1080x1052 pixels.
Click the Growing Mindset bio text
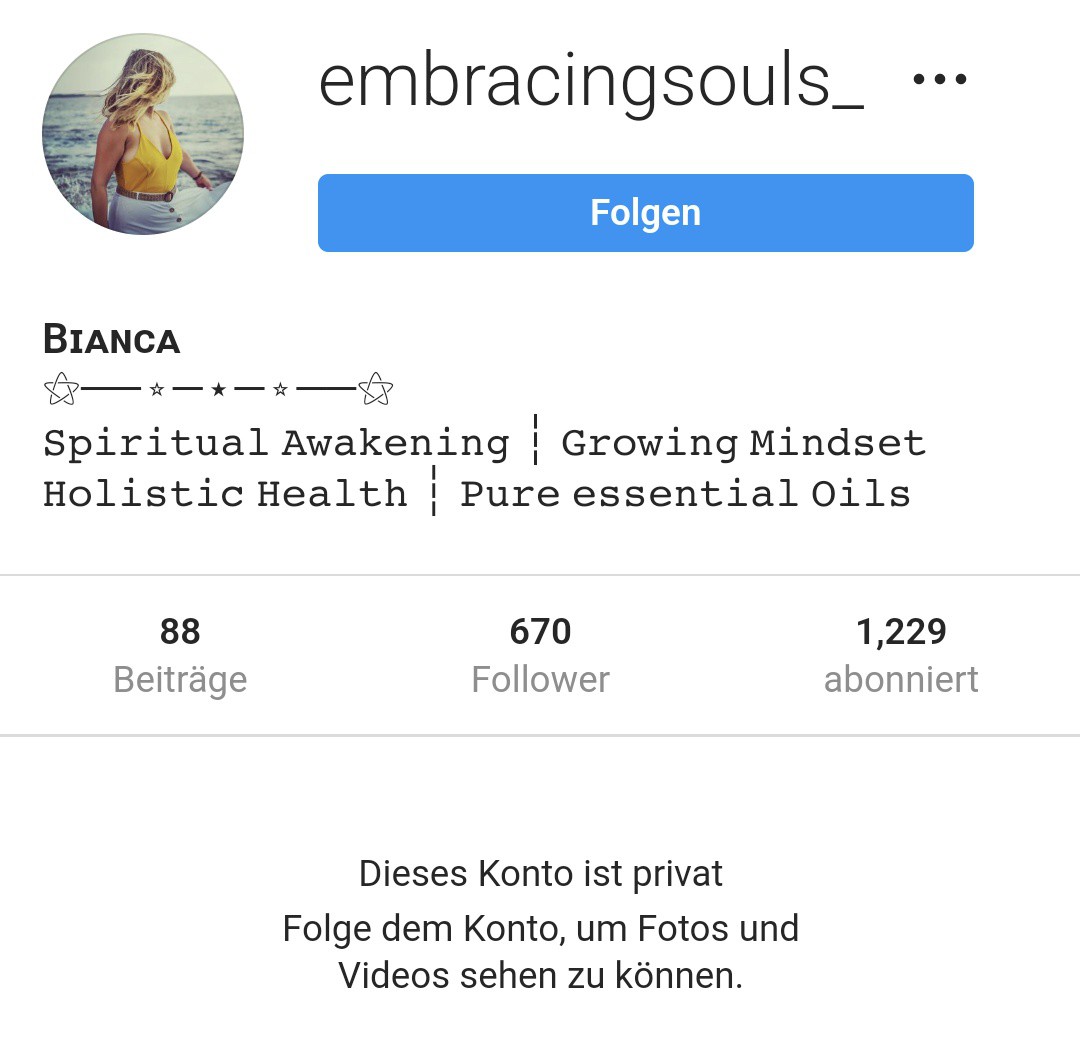(x=743, y=443)
